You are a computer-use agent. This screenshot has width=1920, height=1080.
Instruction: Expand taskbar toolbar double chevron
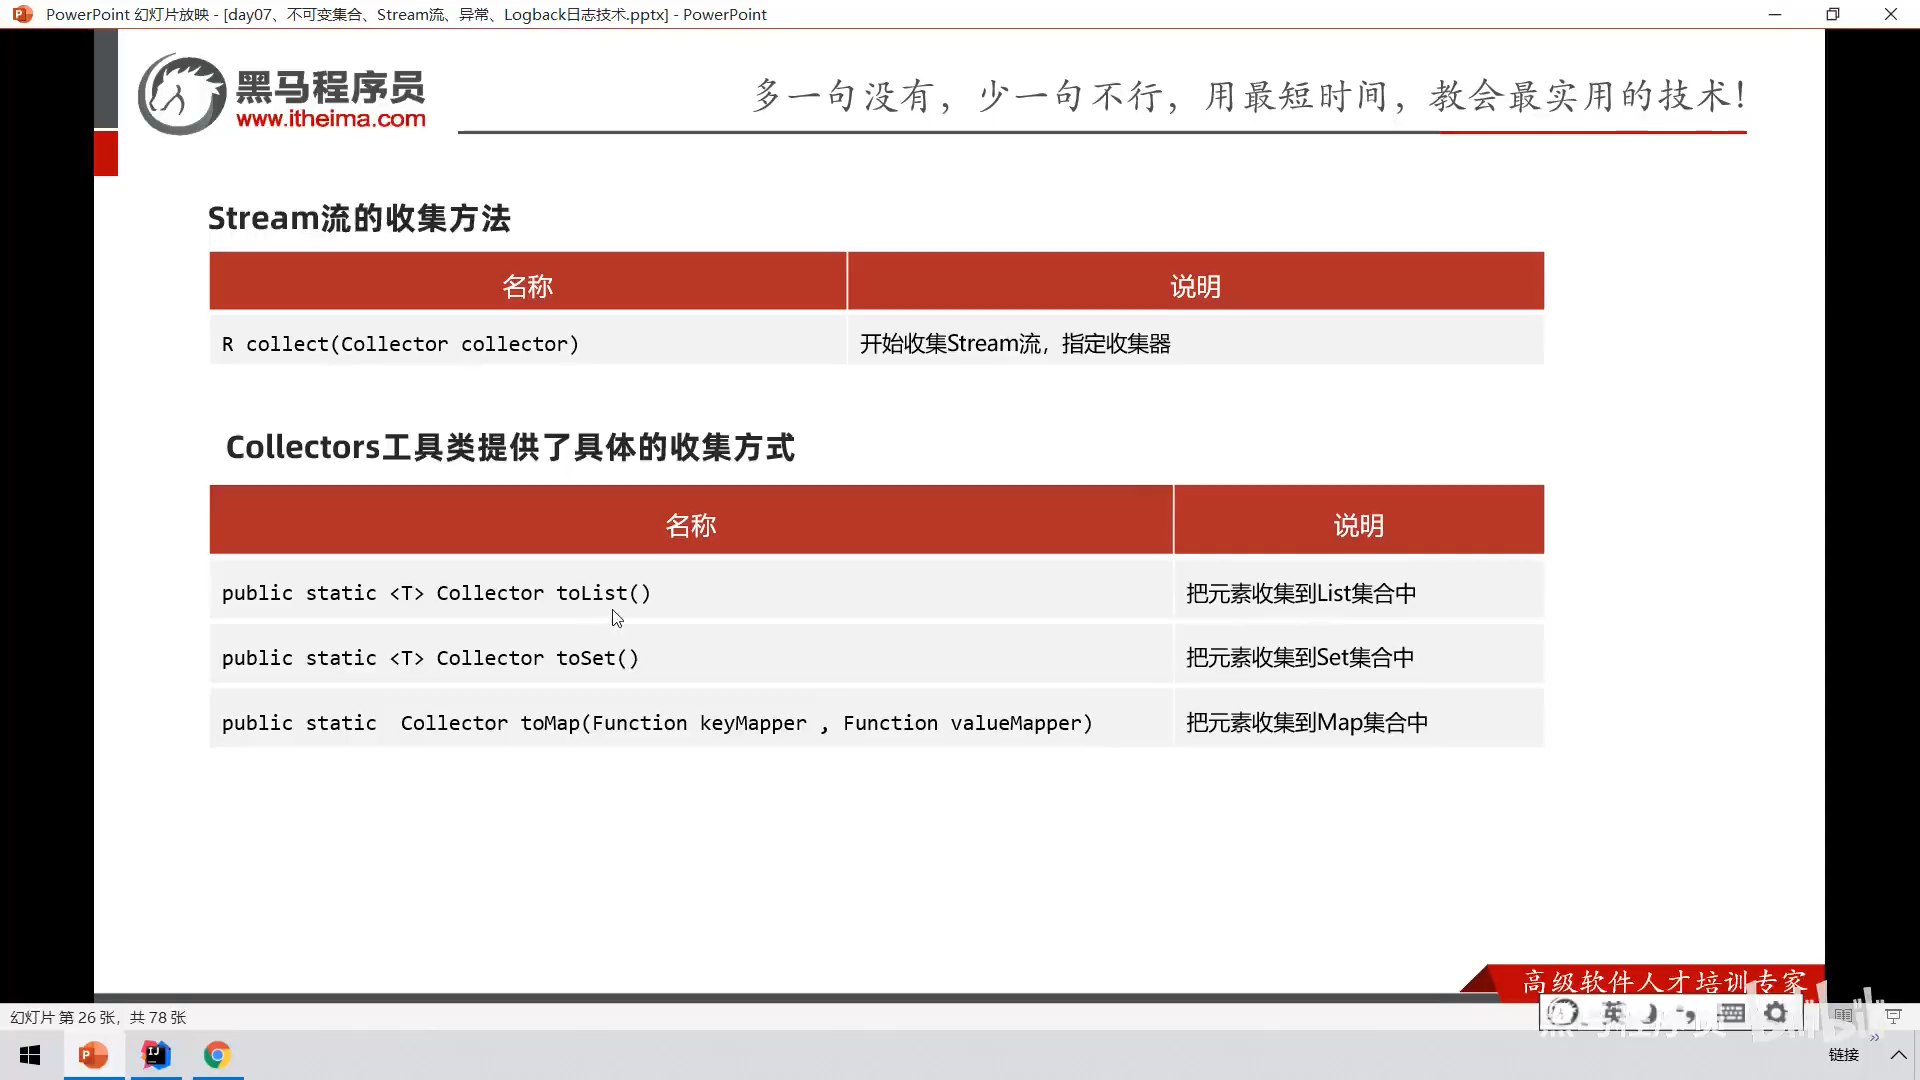click(x=1874, y=1038)
